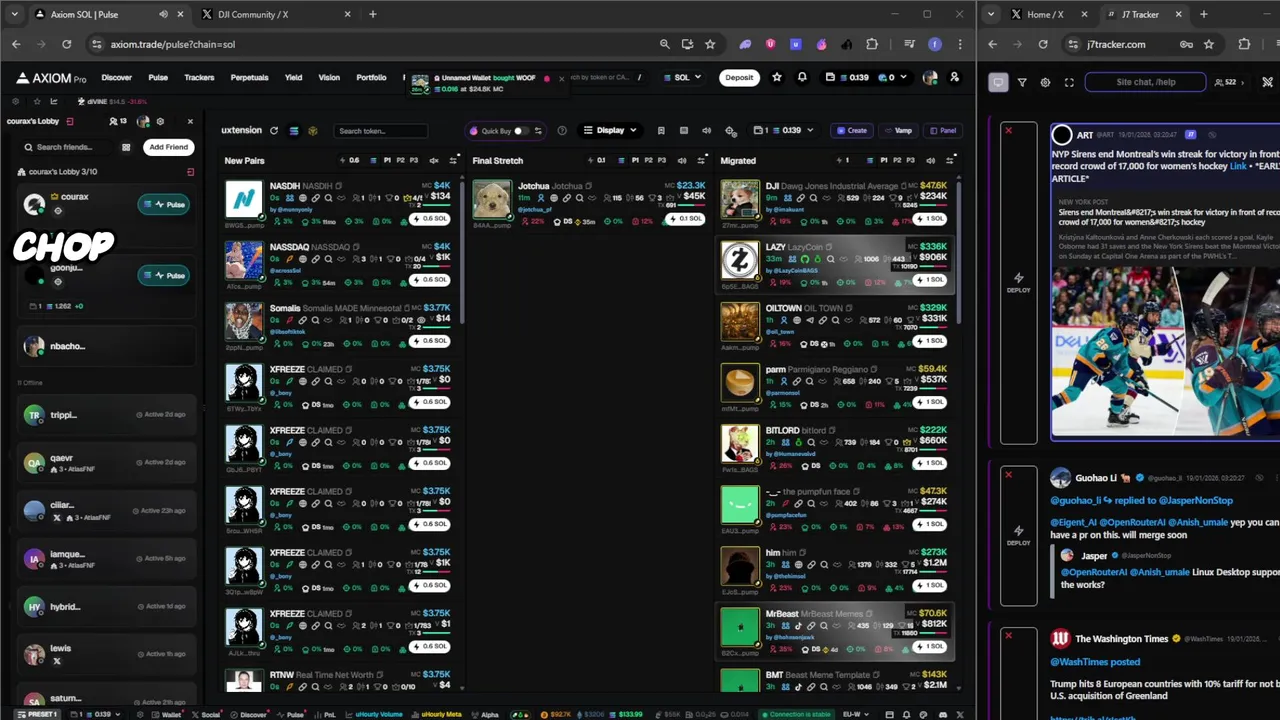1280x720 pixels.
Task: Open the Trackers menu item
Action: pos(199,77)
